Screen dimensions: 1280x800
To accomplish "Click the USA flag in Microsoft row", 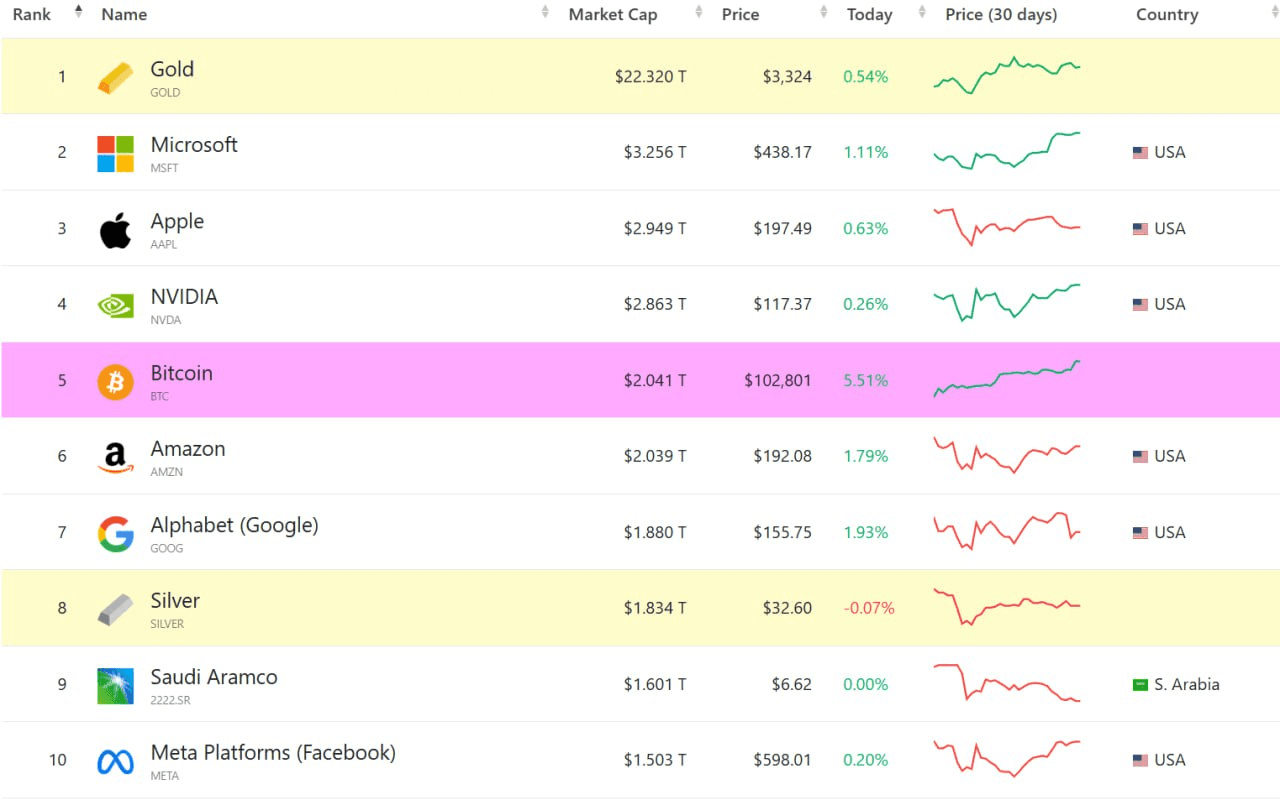I will point(1140,153).
